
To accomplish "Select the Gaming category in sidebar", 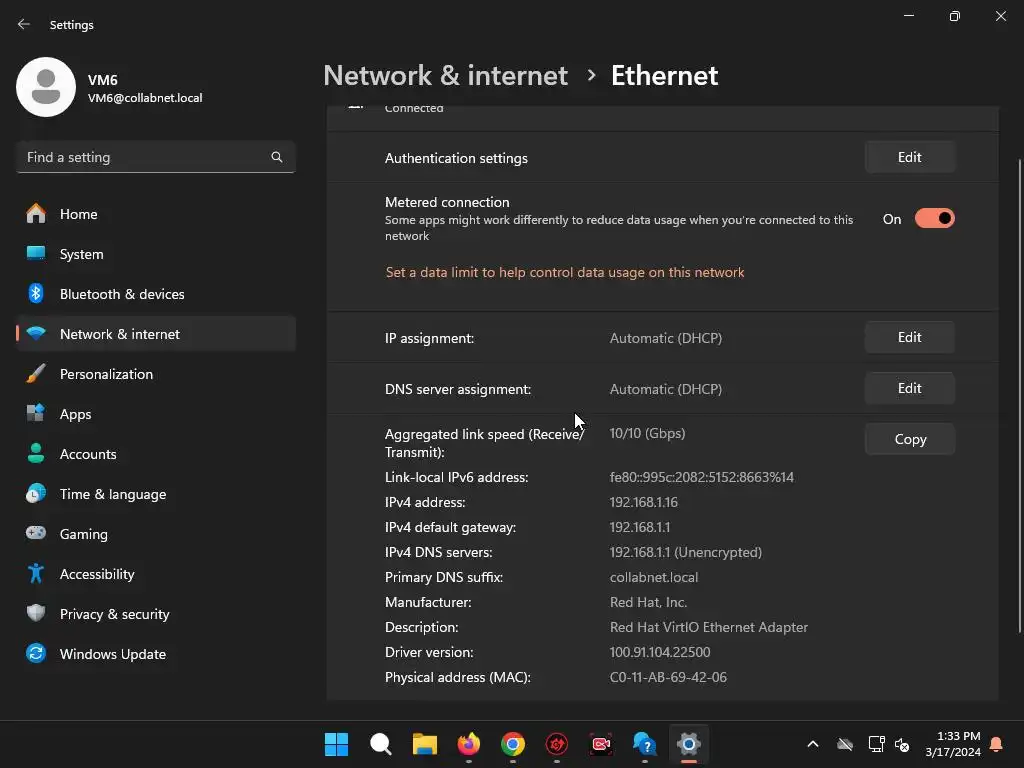I will (83, 534).
